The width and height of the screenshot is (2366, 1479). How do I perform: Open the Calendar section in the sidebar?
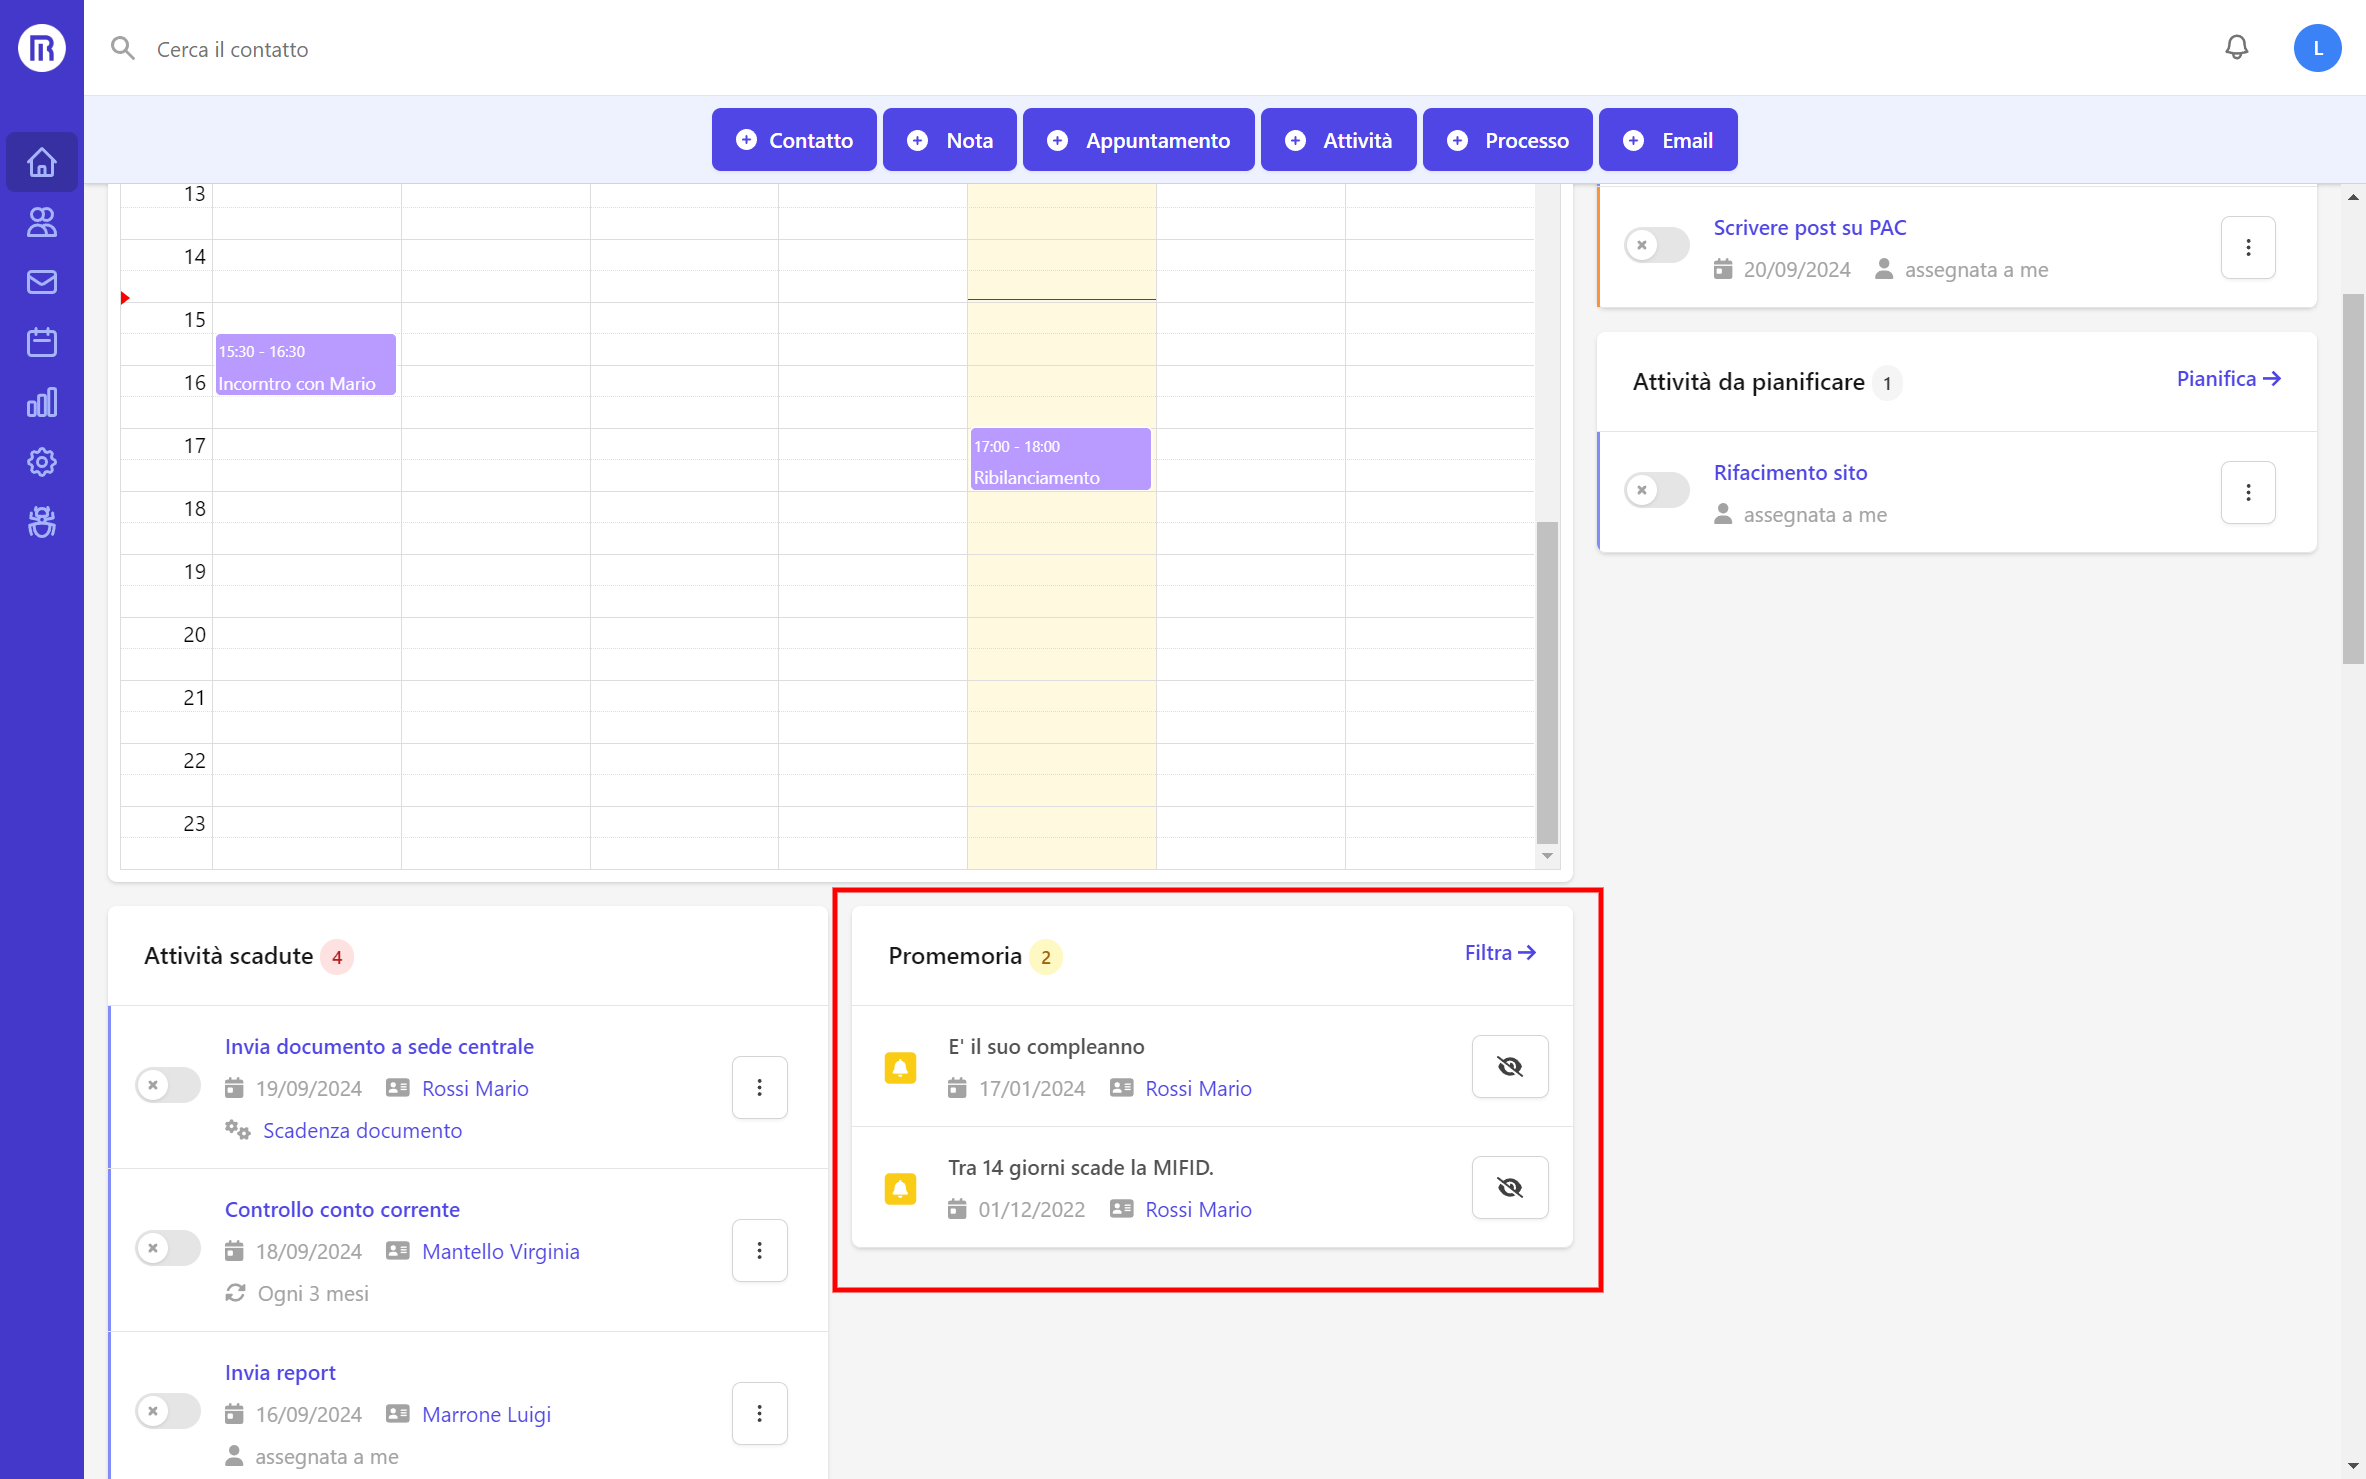pyautogui.click(x=41, y=342)
